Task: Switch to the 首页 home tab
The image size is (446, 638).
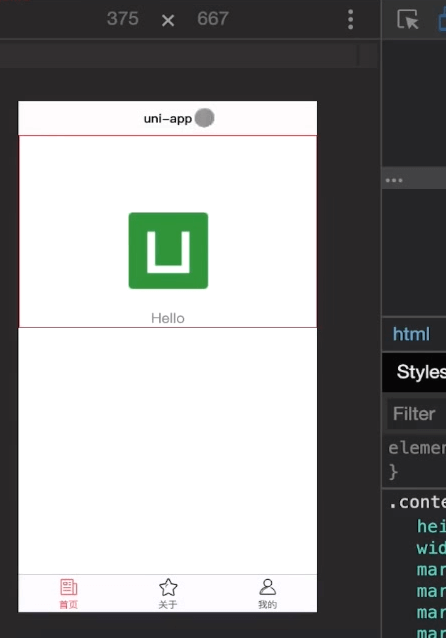Action: [x=68, y=594]
